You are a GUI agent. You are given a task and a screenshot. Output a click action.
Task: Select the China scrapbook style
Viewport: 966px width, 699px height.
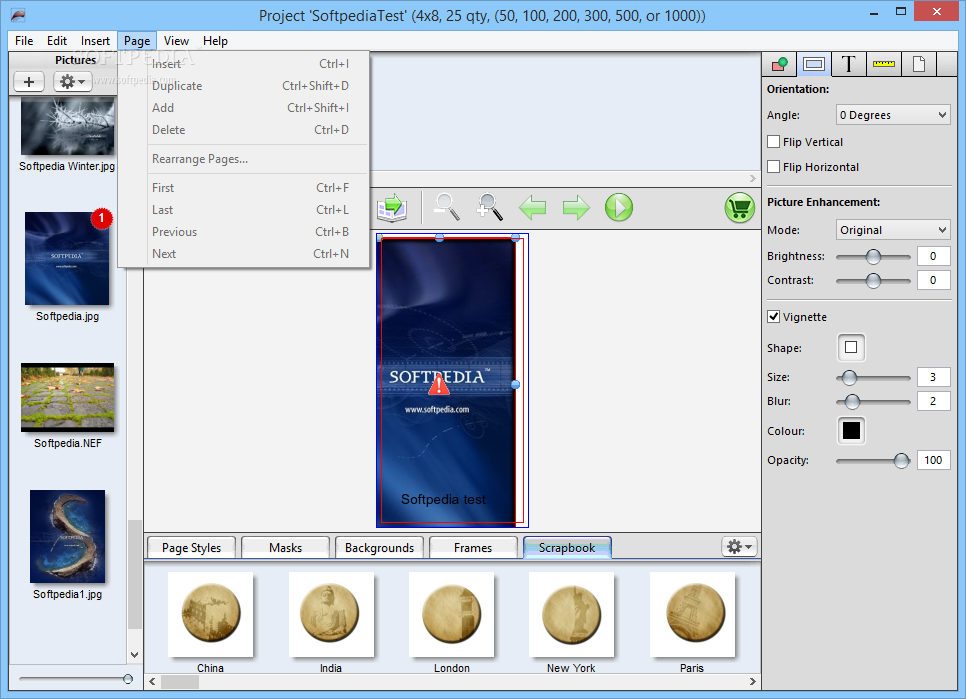pyautogui.click(x=210, y=615)
